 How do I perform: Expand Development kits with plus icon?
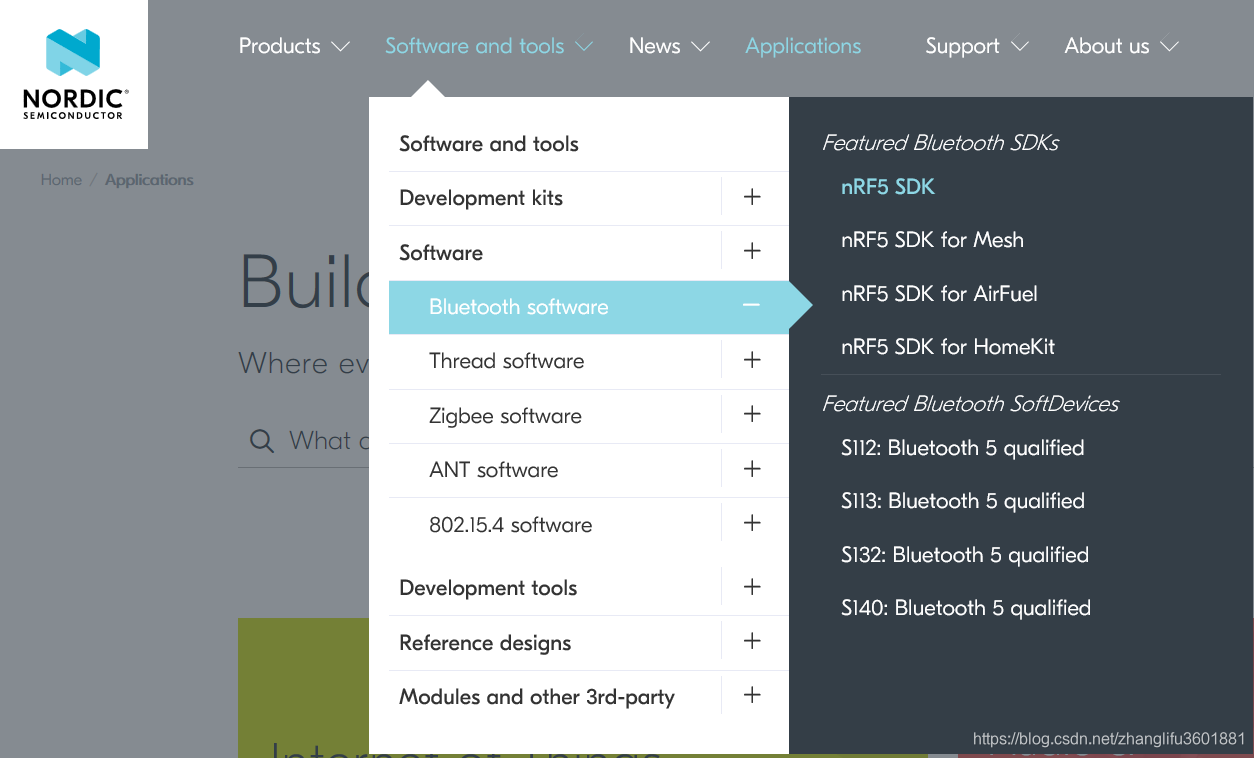click(x=753, y=198)
